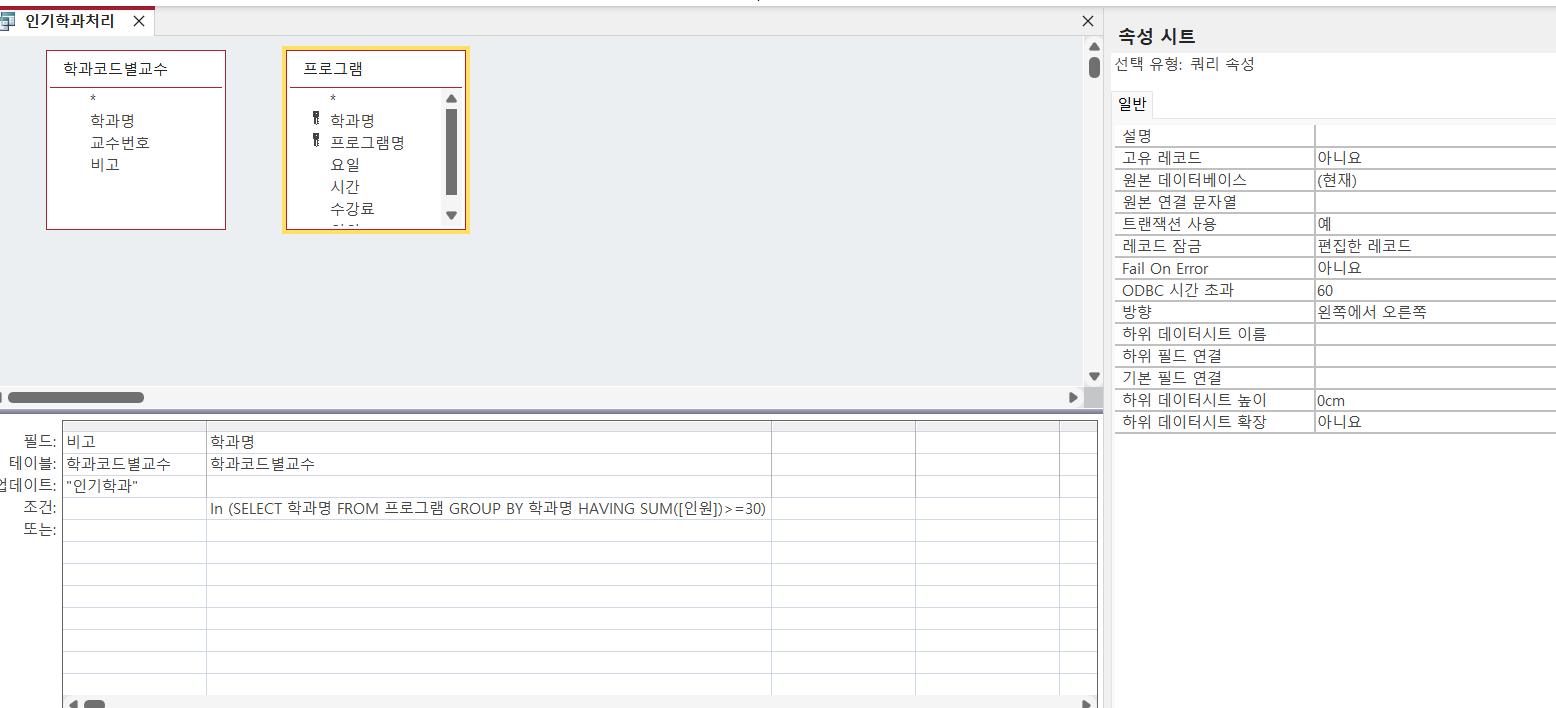Viewport: 1556px width, 708px height.
Task: Open the 고유 레코드 property value
Action: coord(1434,158)
